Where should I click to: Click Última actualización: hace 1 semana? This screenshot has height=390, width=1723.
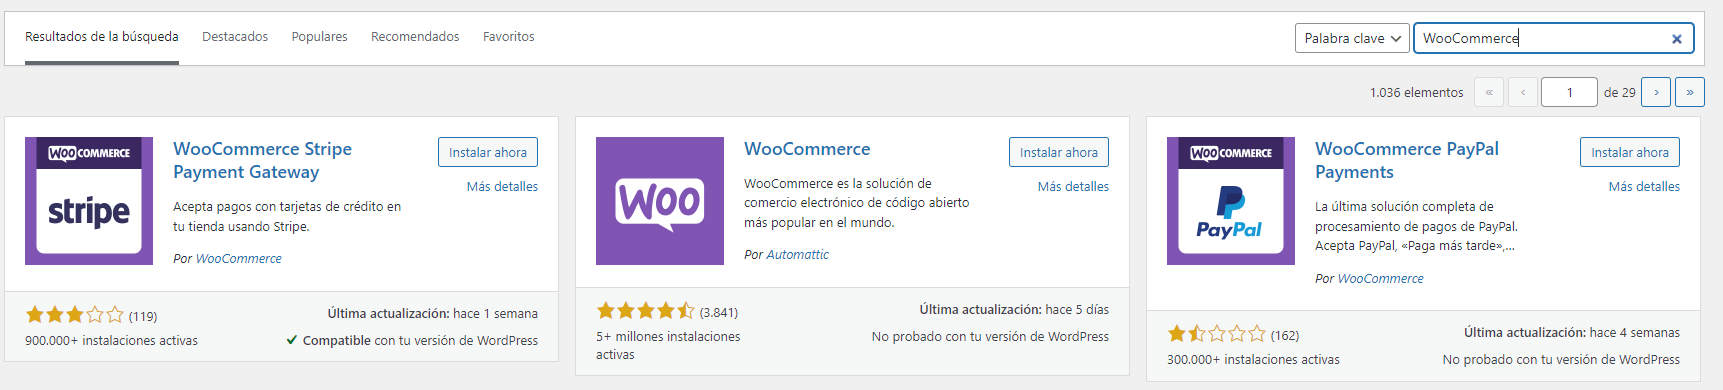[432, 314]
